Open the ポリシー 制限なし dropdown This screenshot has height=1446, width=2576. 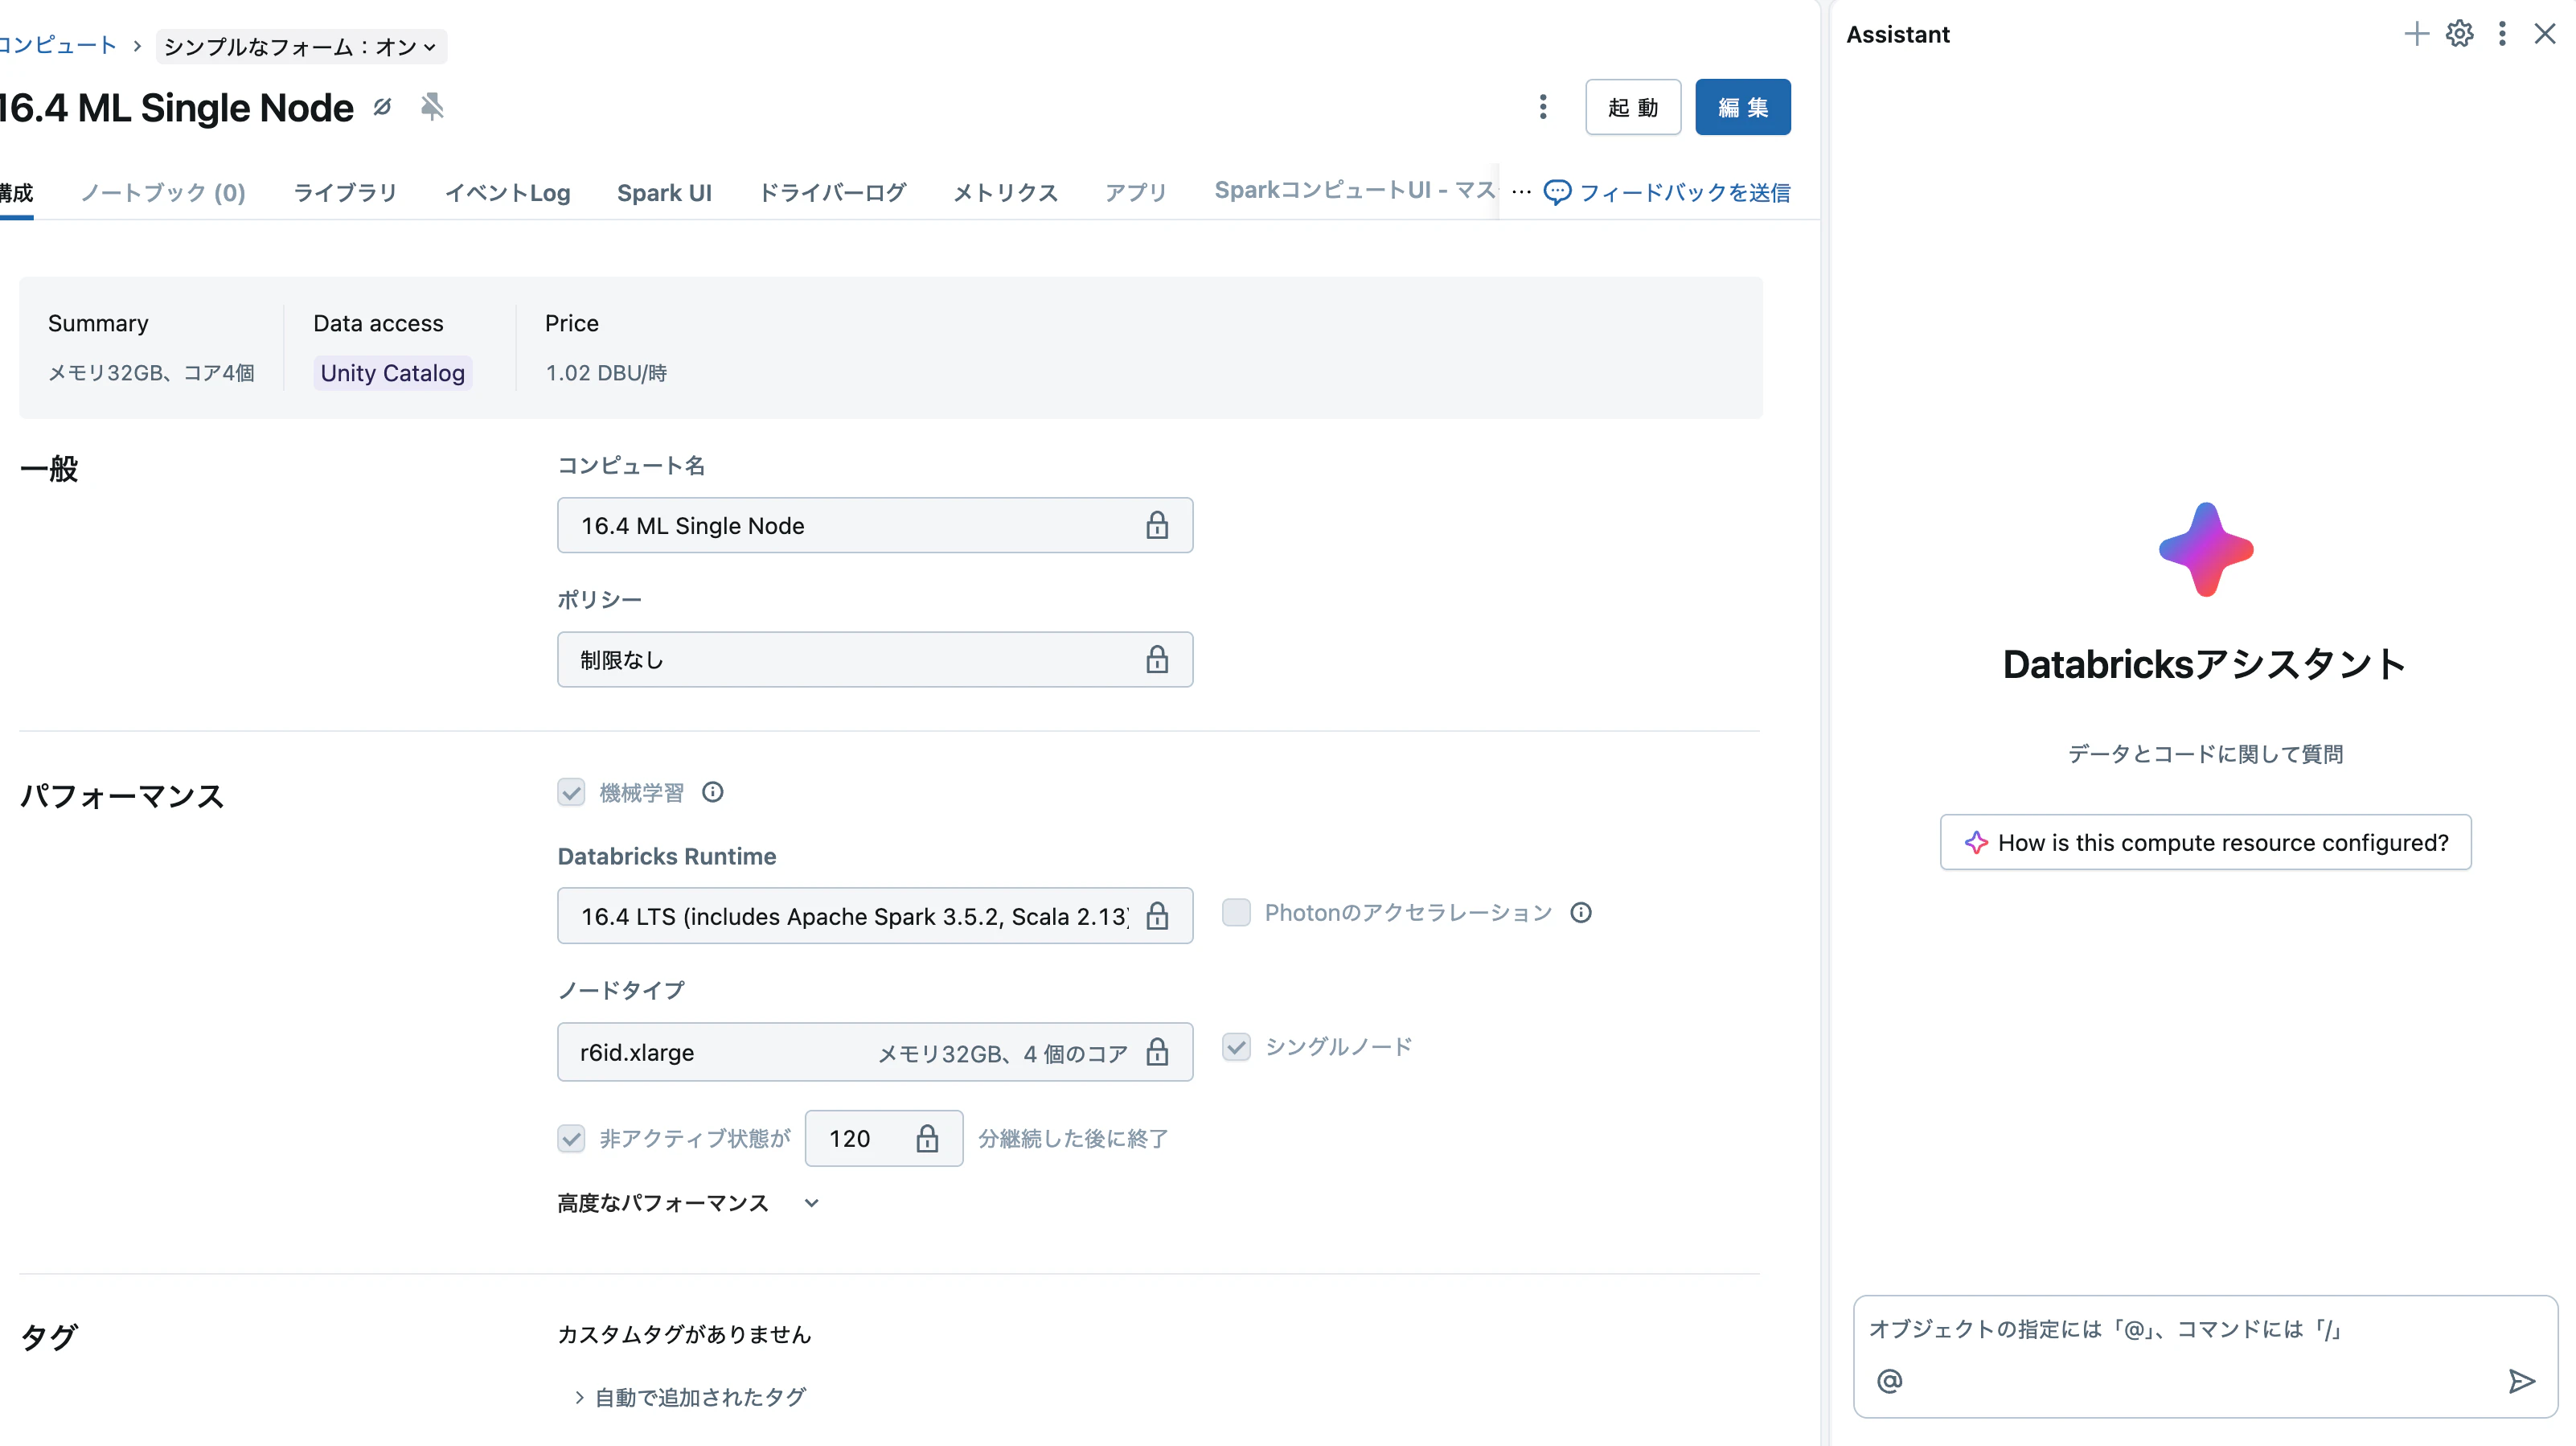tap(875, 659)
